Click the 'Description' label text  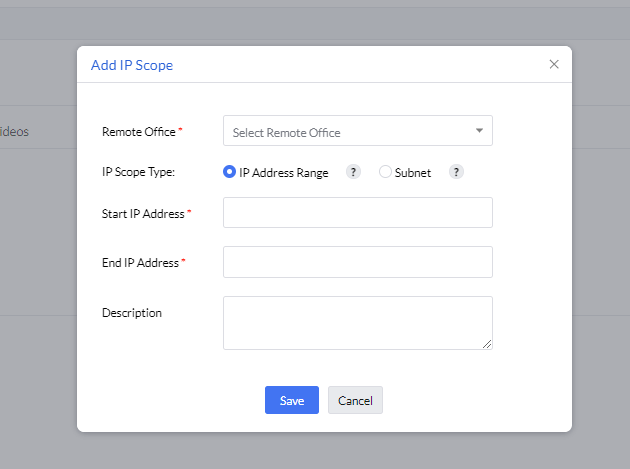tap(132, 313)
